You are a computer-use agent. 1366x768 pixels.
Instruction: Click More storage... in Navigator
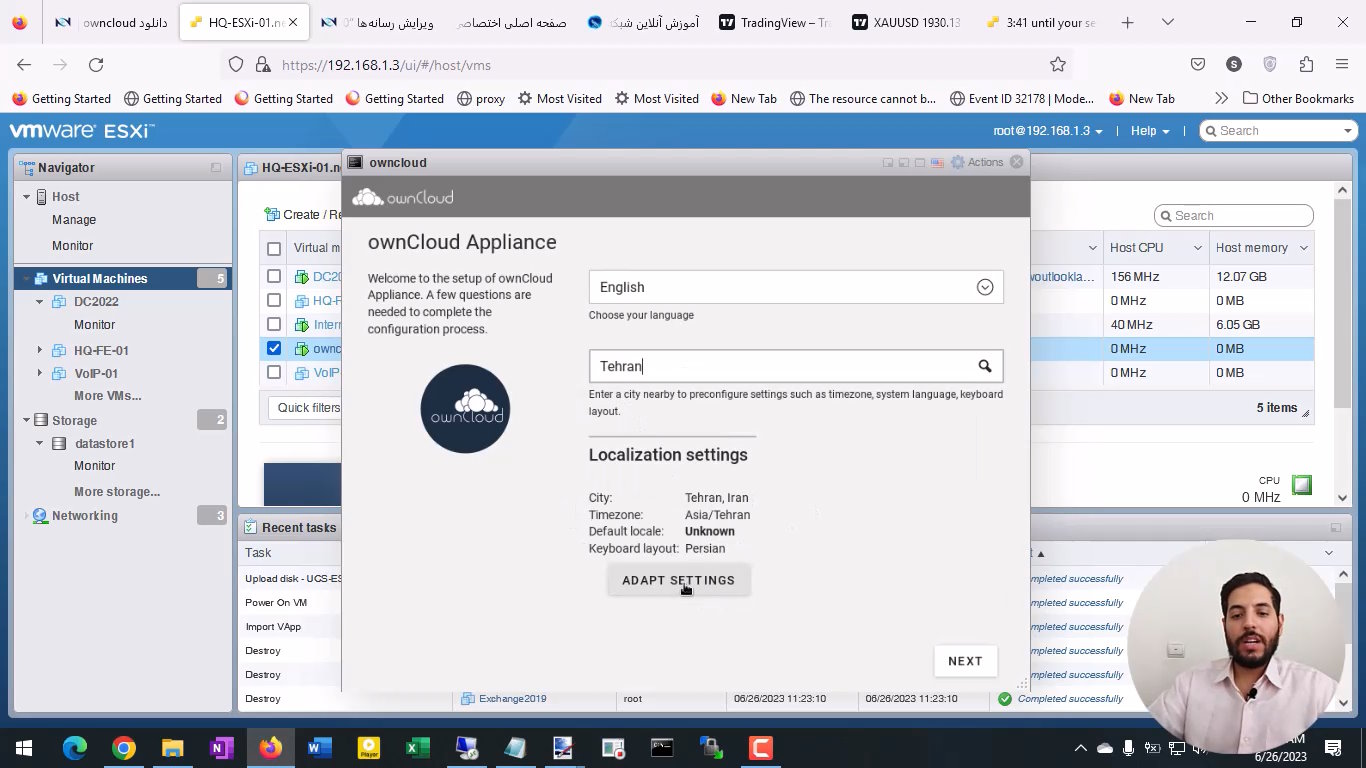(117, 491)
